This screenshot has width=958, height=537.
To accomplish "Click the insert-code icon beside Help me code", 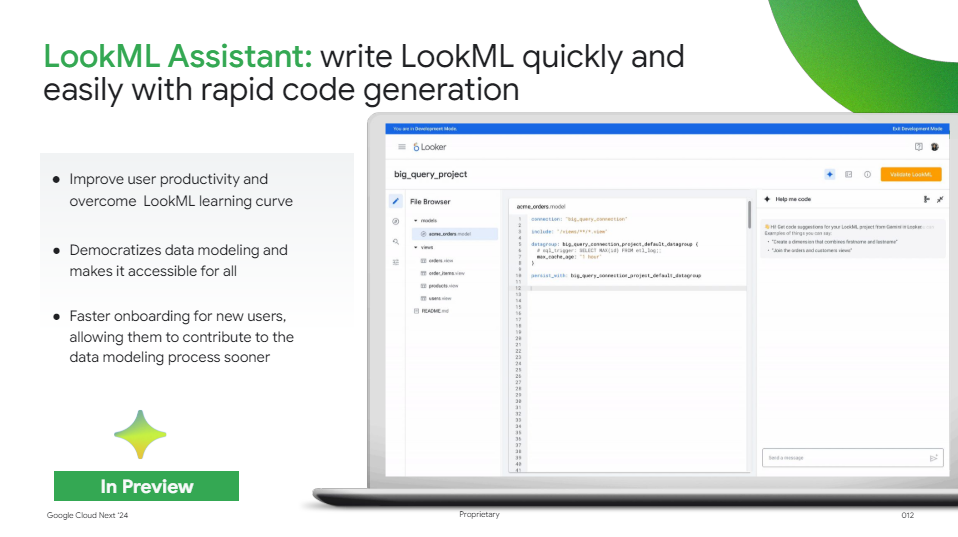I will click(x=927, y=199).
